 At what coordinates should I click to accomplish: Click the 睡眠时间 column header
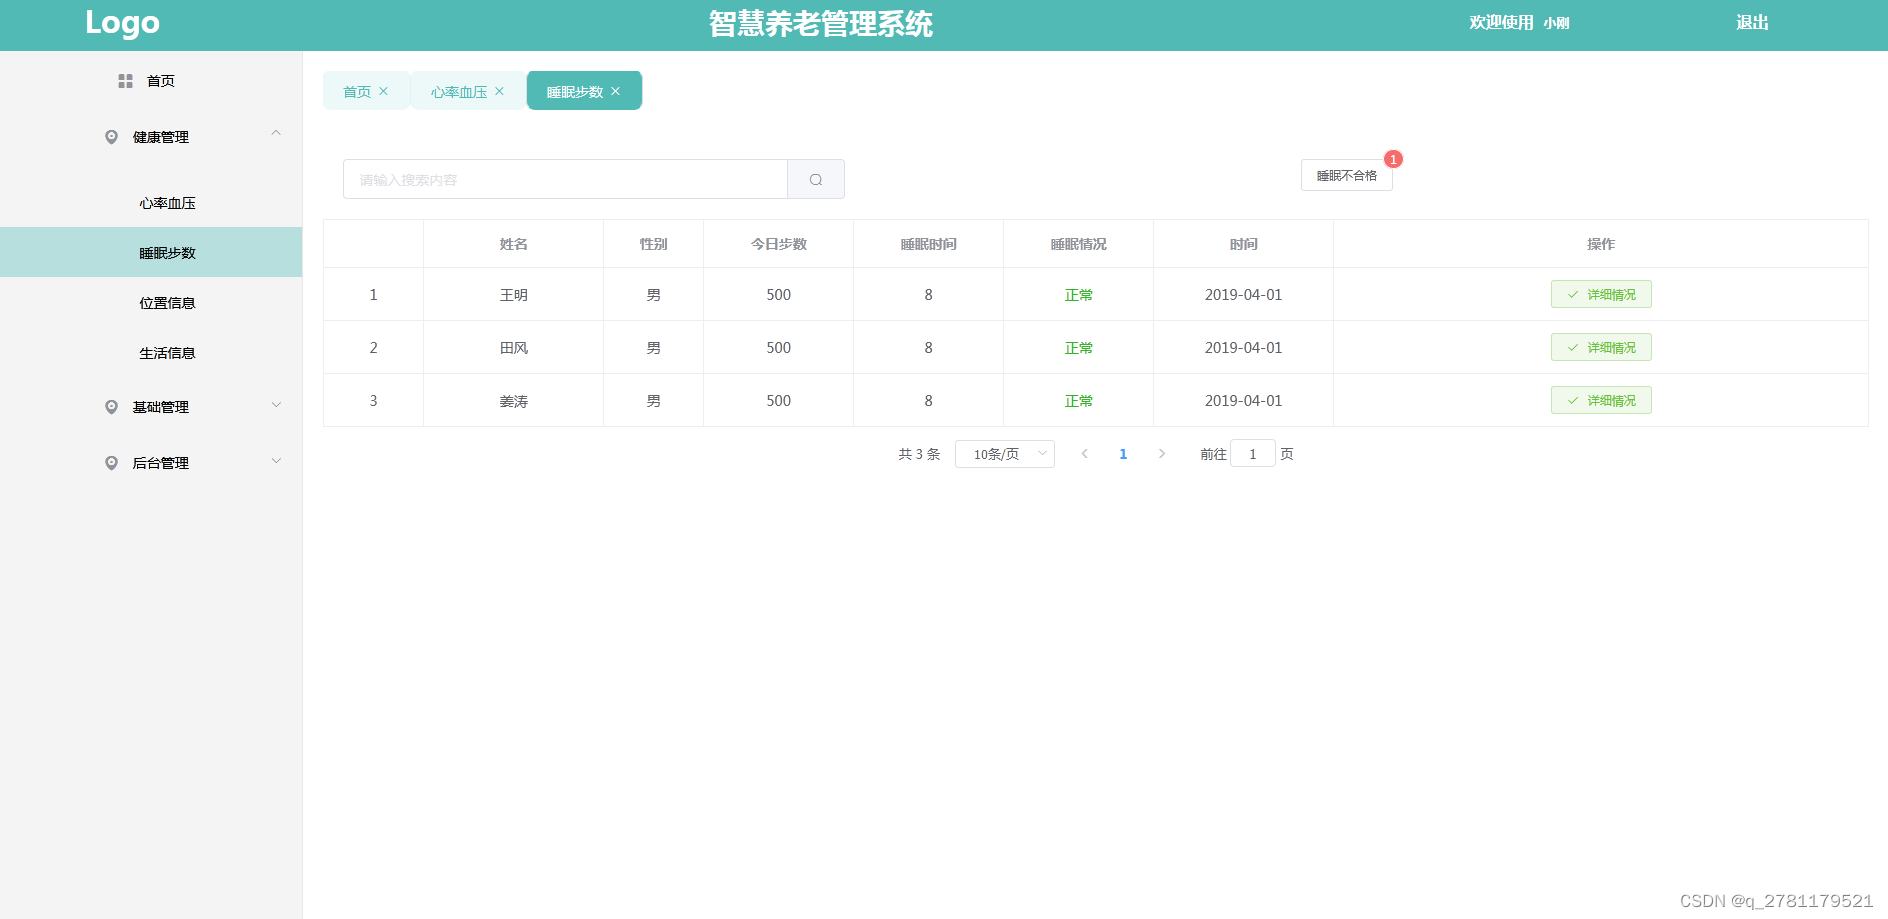[929, 244]
